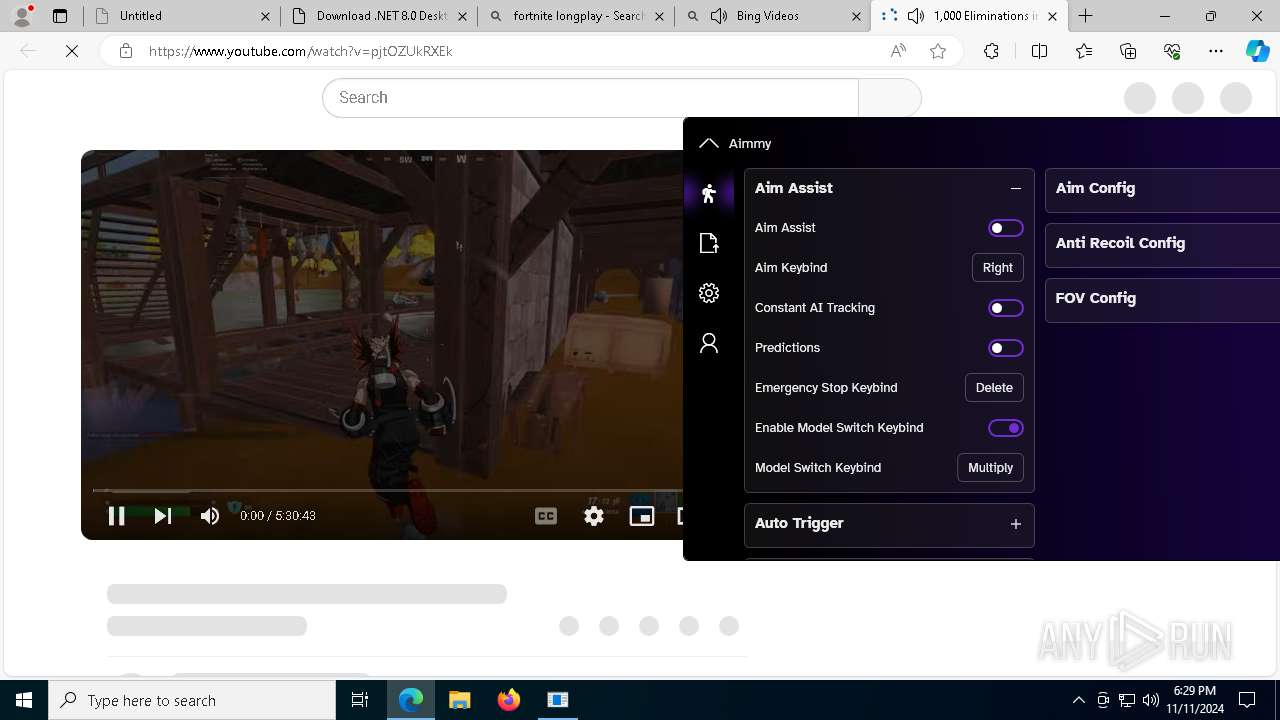Toggle closed captions CC button
The width and height of the screenshot is (1280, 720).
pyautogui.click(x=546, y=516)
